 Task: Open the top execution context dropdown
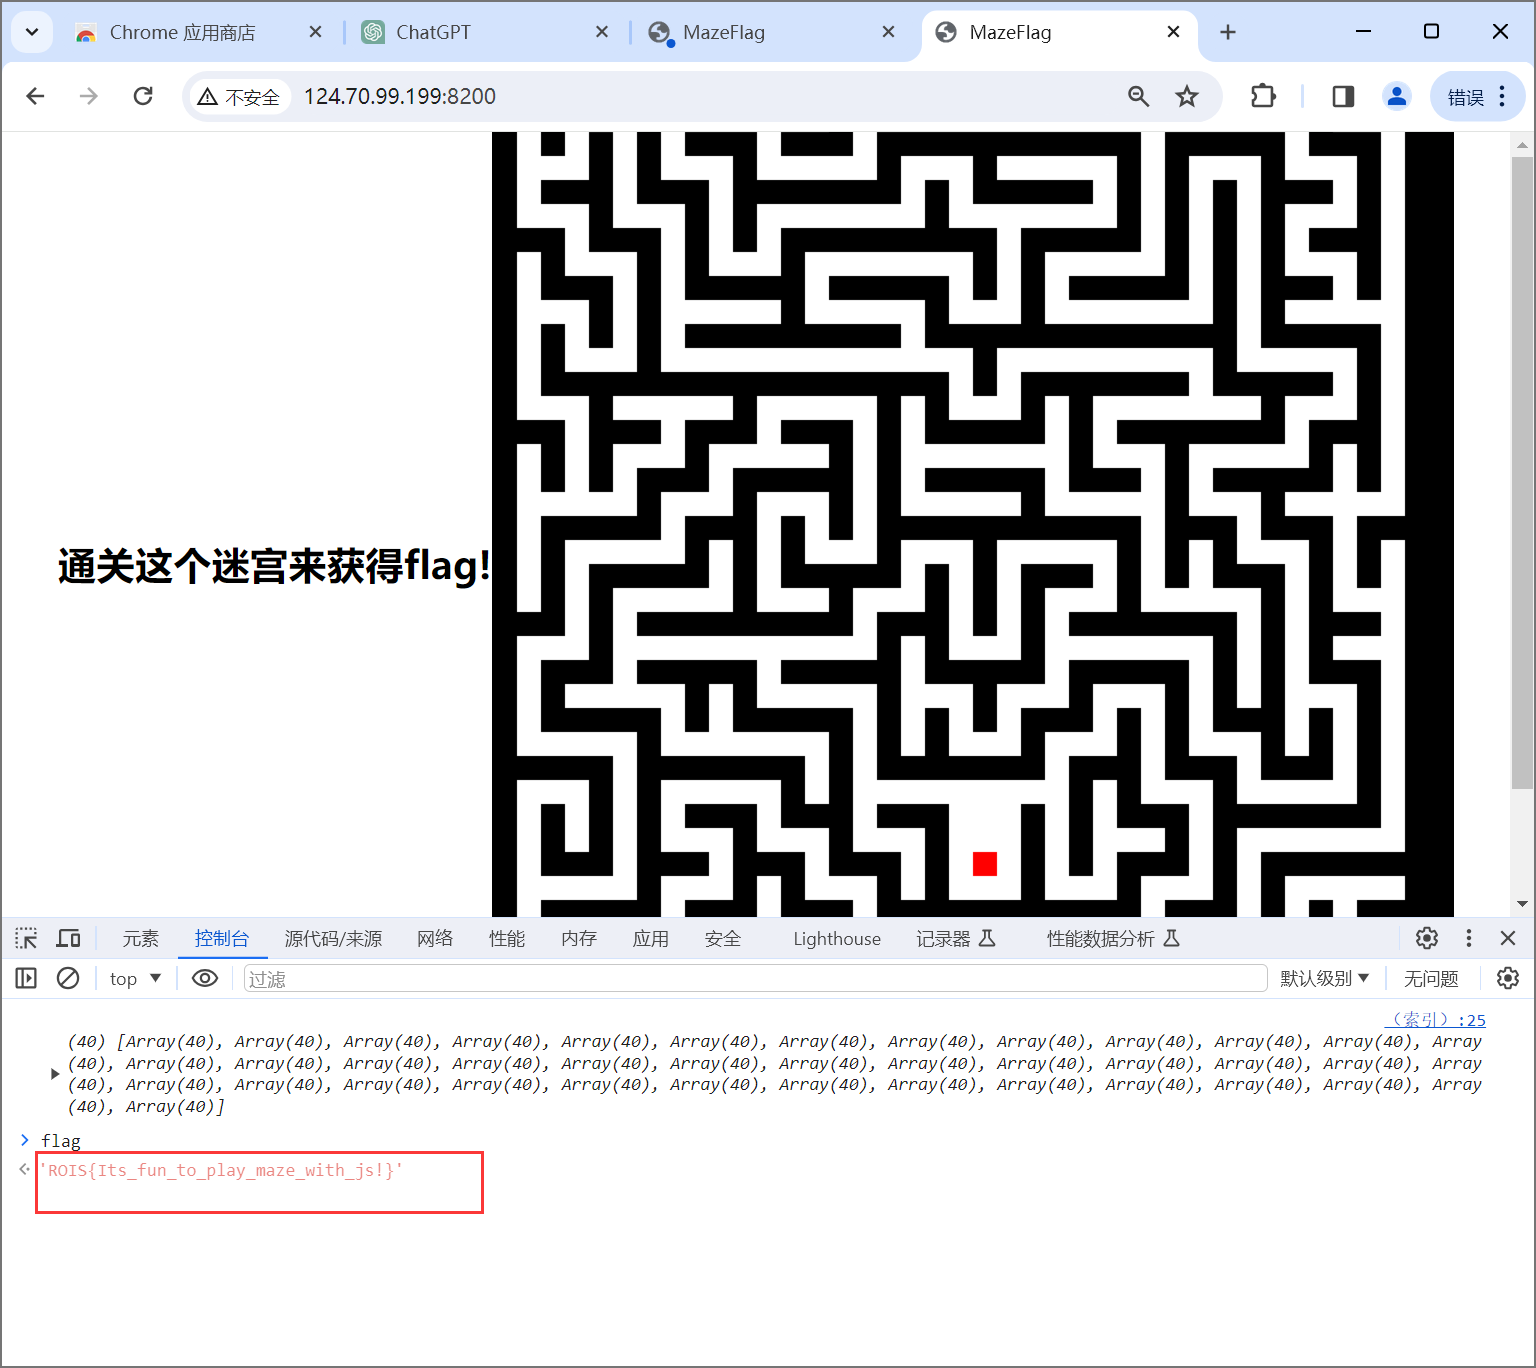click(x=133, y=978)
